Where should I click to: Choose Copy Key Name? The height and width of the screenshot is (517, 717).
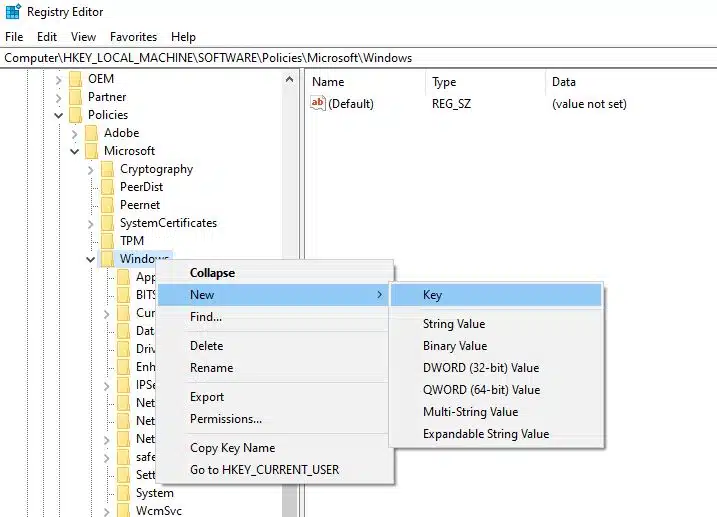coord(275,448)
